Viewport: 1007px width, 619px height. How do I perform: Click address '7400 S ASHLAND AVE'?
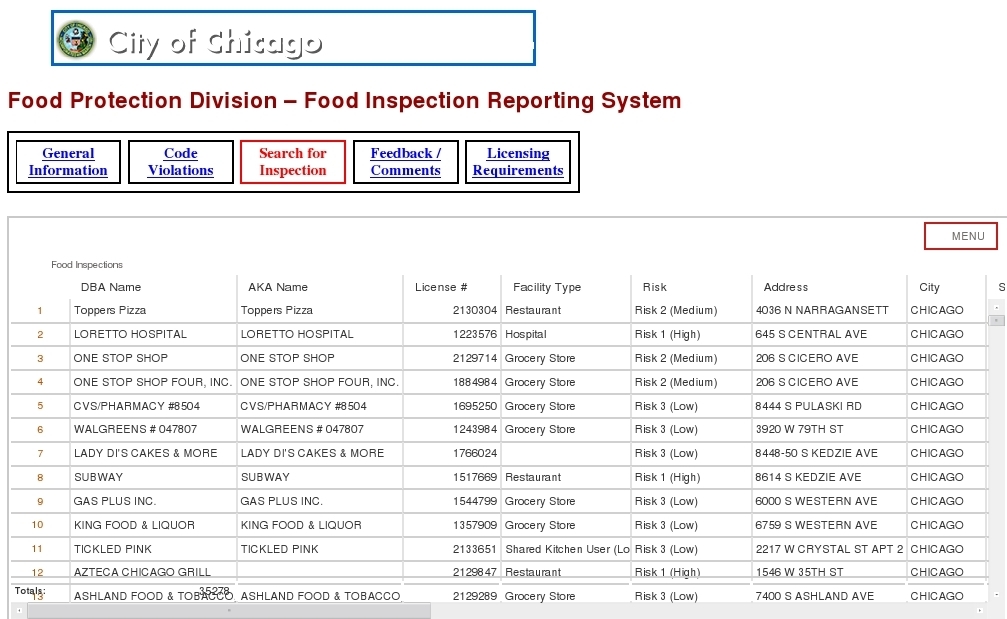tap(814, 596)
